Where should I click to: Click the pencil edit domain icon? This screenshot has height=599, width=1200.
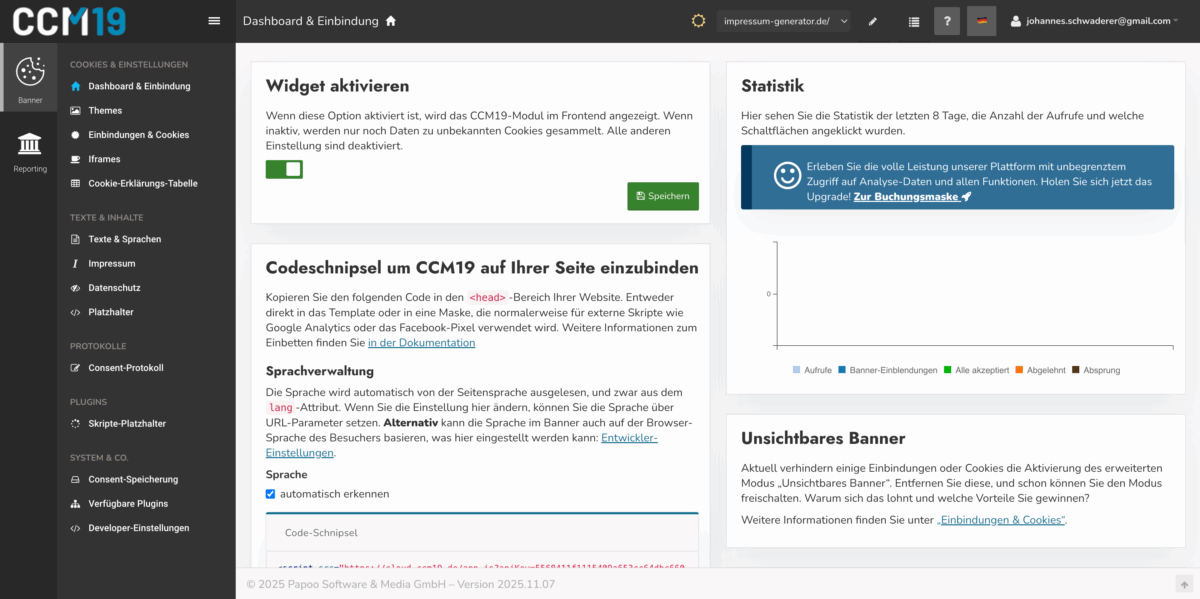(872, 21)
